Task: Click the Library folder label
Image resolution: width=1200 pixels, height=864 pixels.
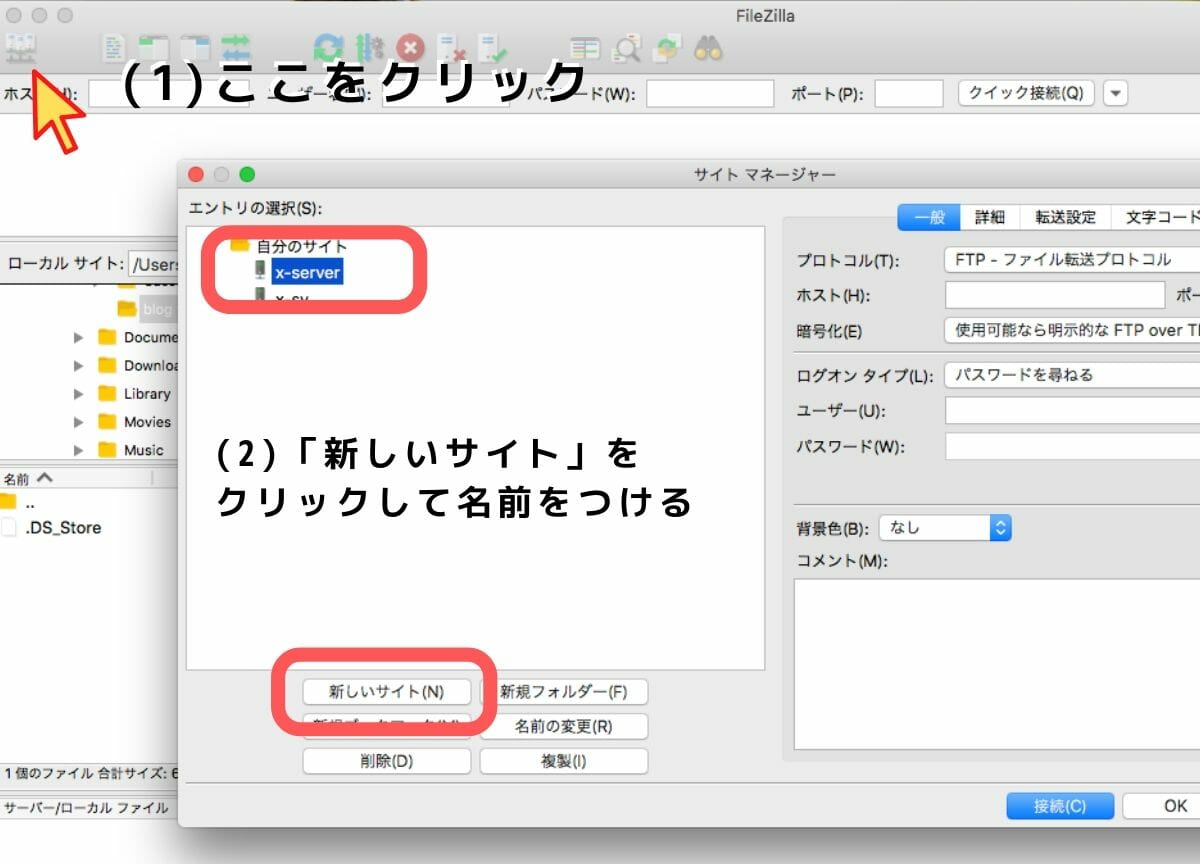Action: click(x=147, y=394)
